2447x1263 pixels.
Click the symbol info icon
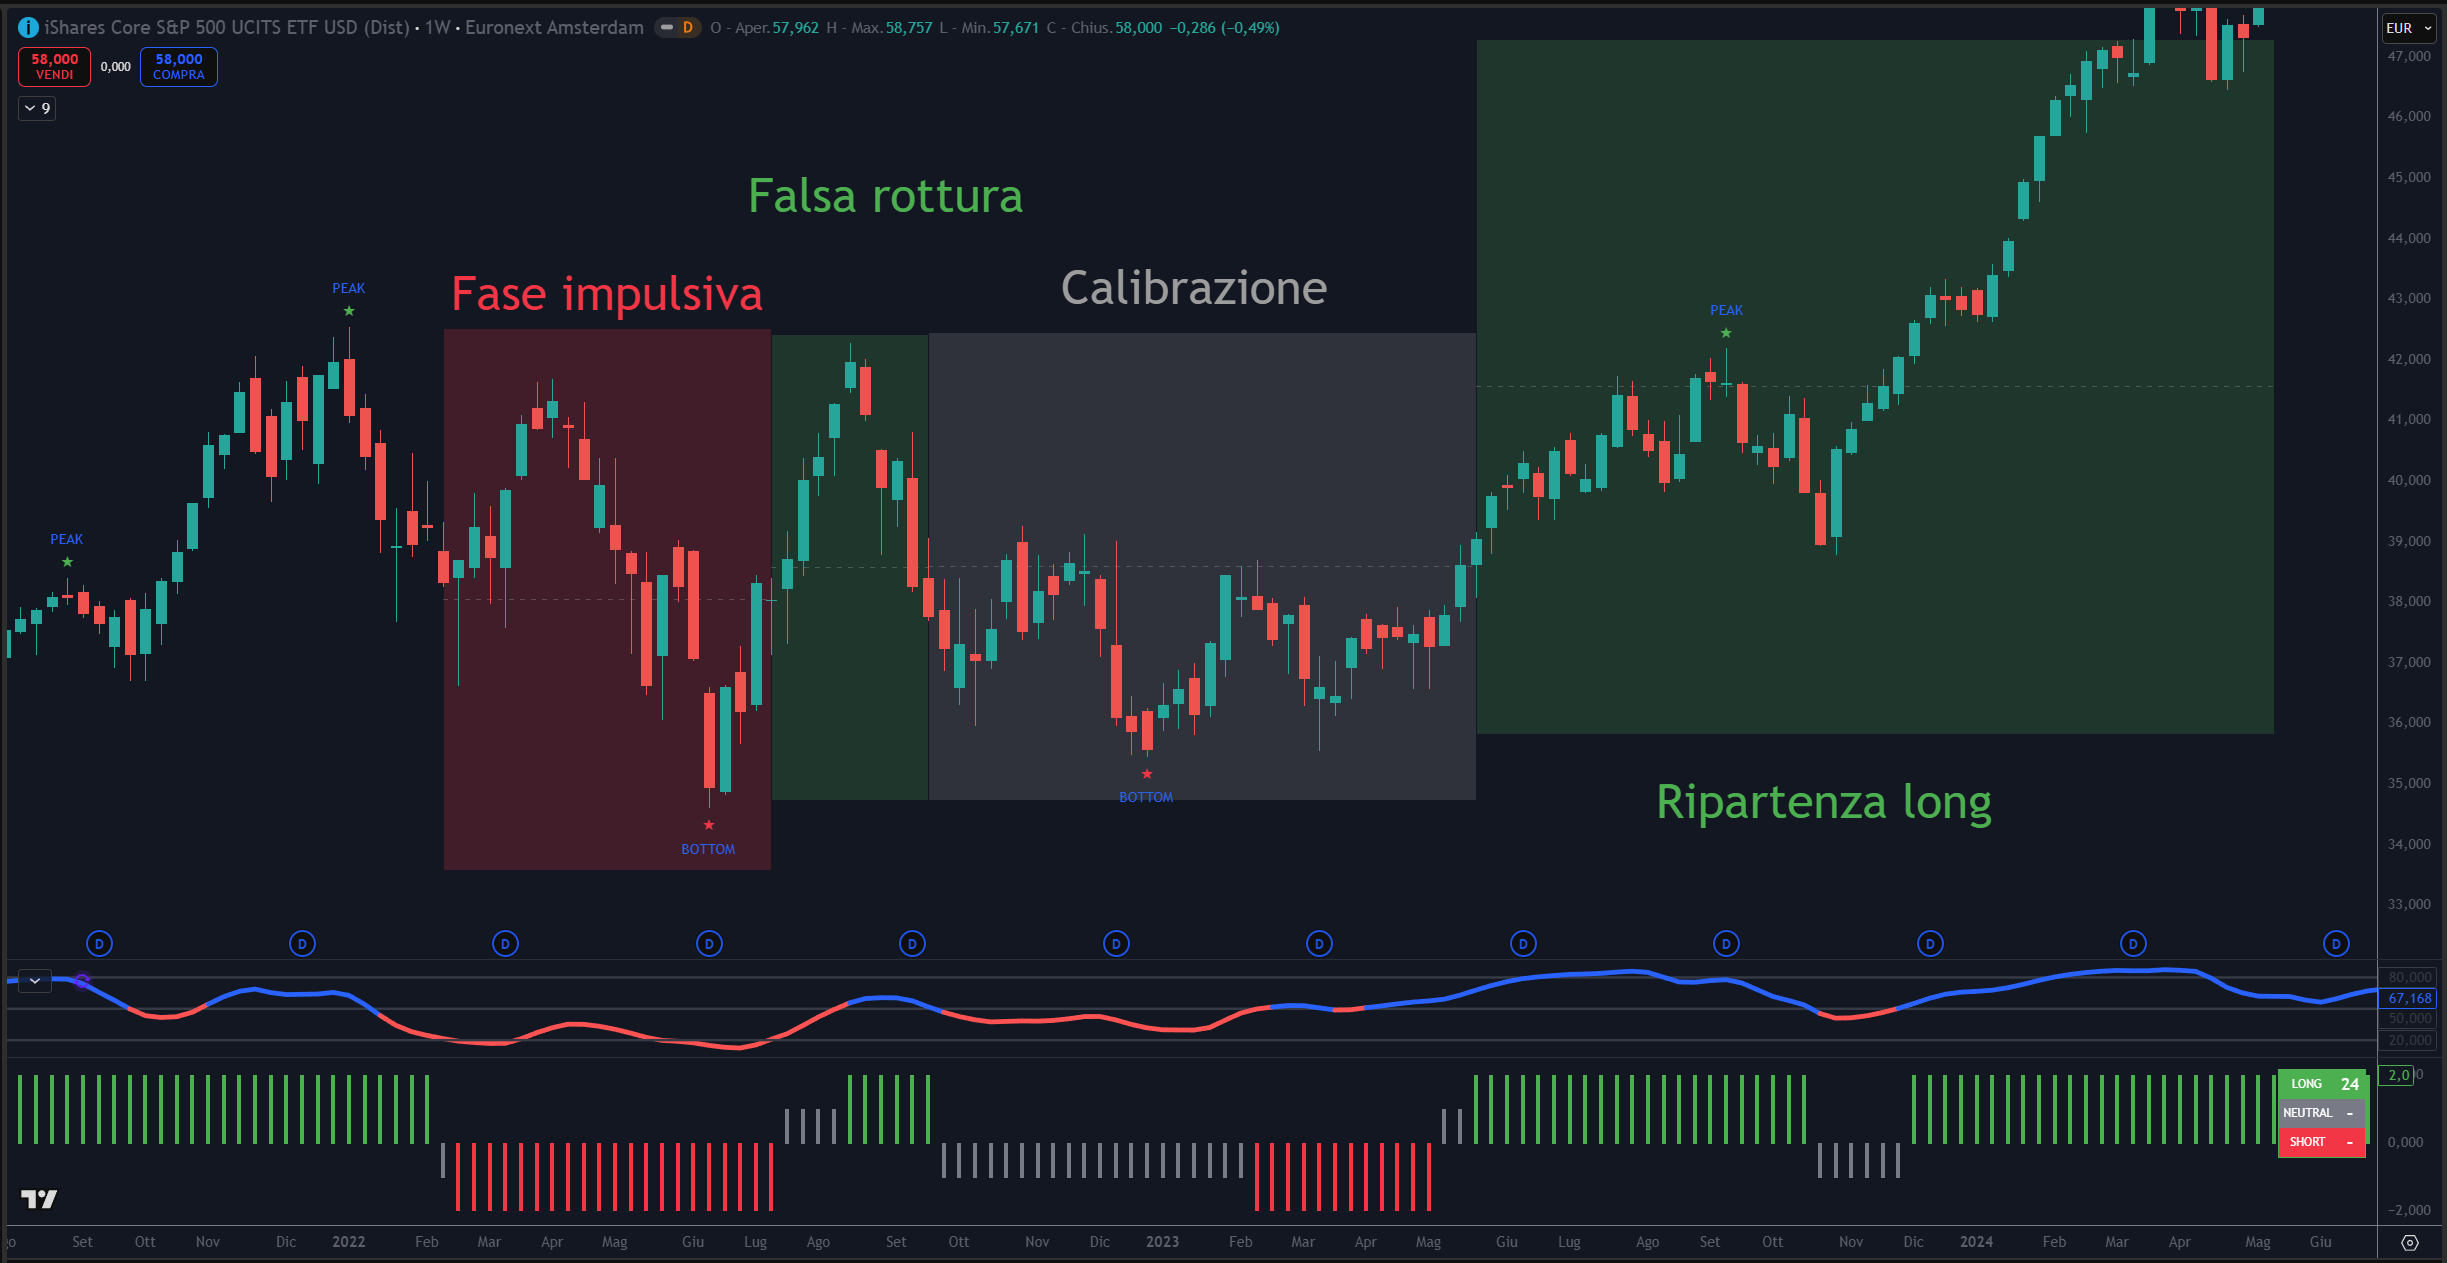28,28
